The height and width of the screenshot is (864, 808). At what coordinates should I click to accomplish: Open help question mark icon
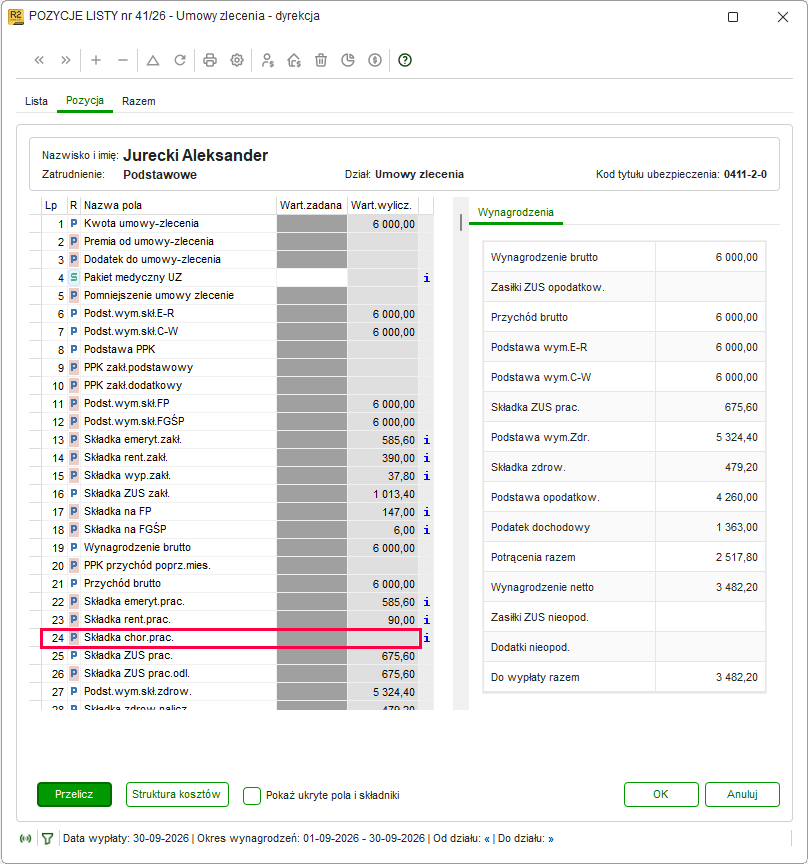405,60
